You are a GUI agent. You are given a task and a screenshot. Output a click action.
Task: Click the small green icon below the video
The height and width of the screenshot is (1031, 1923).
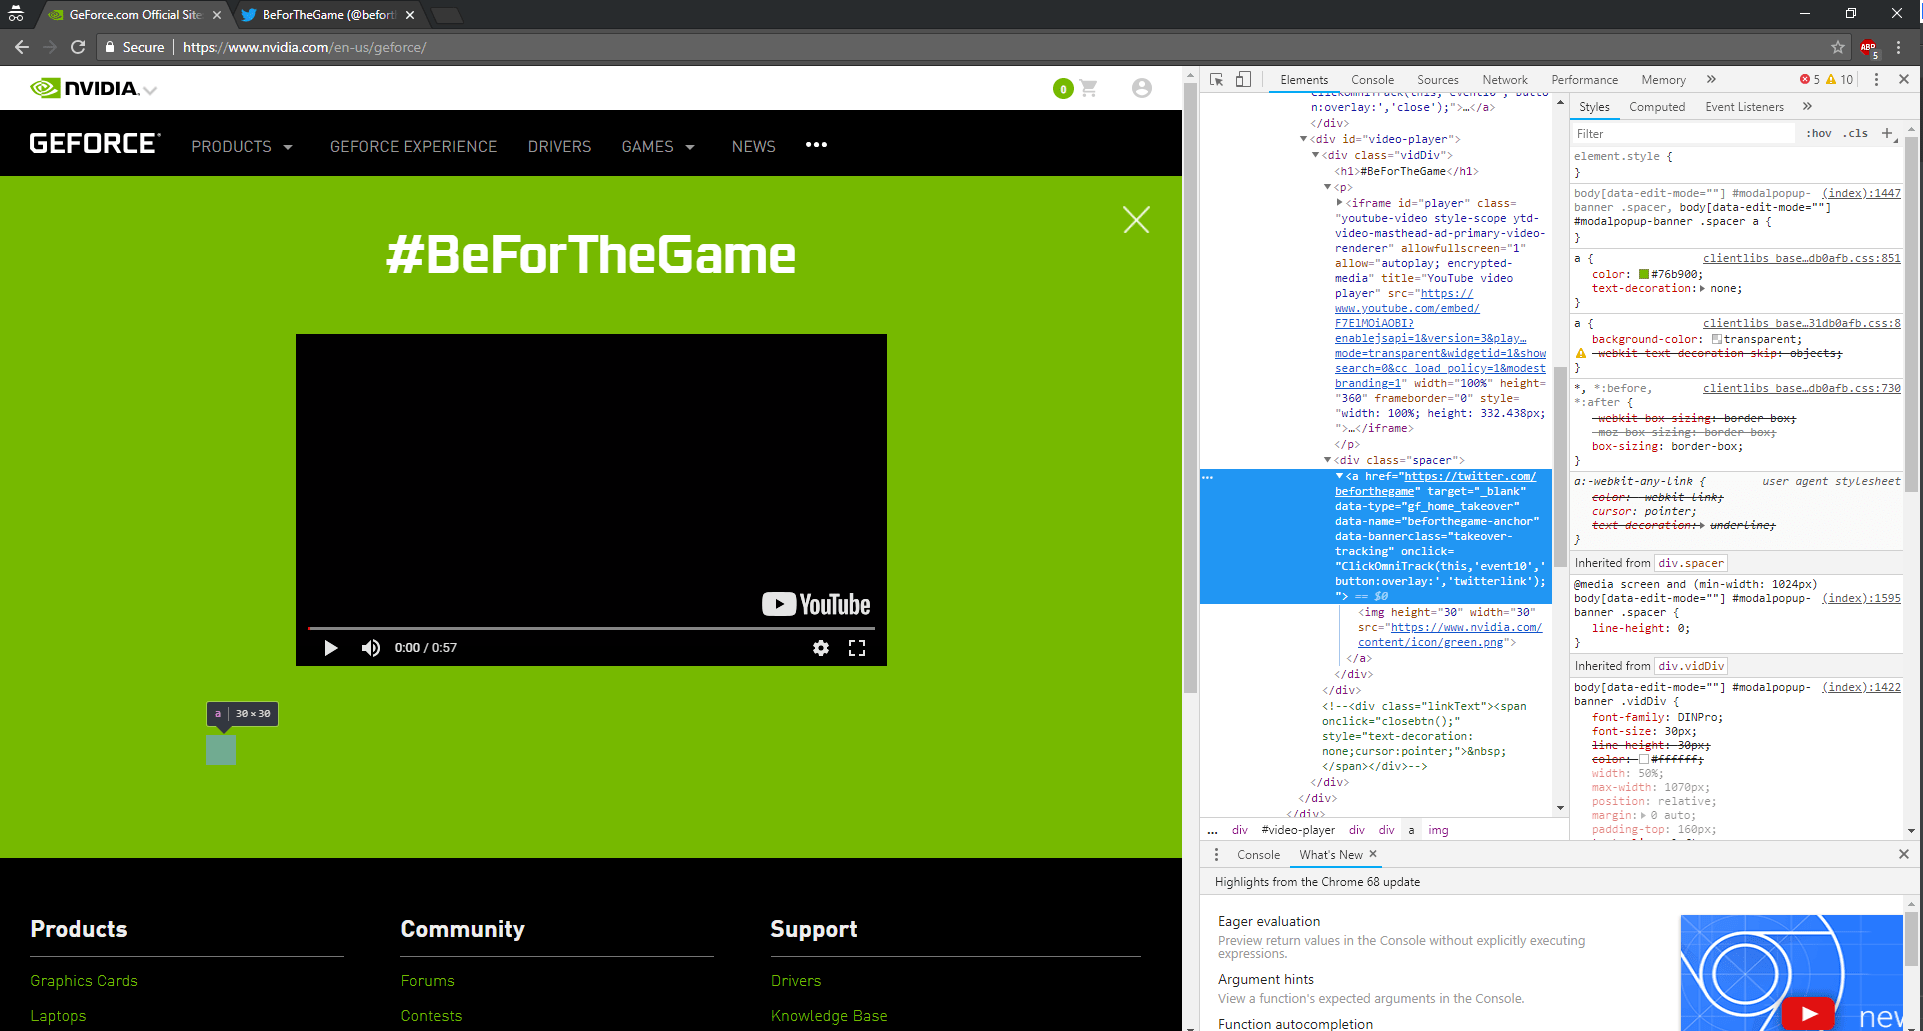pyautogui.click(x=220, y=750)
